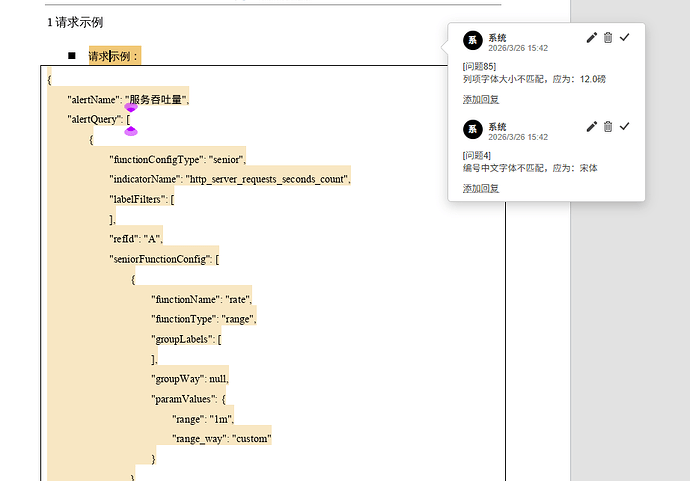This screenshot has width=690, height=481.
Task: Mark the 问题4 comment as resolved
Action: click(x=625, y=126)
